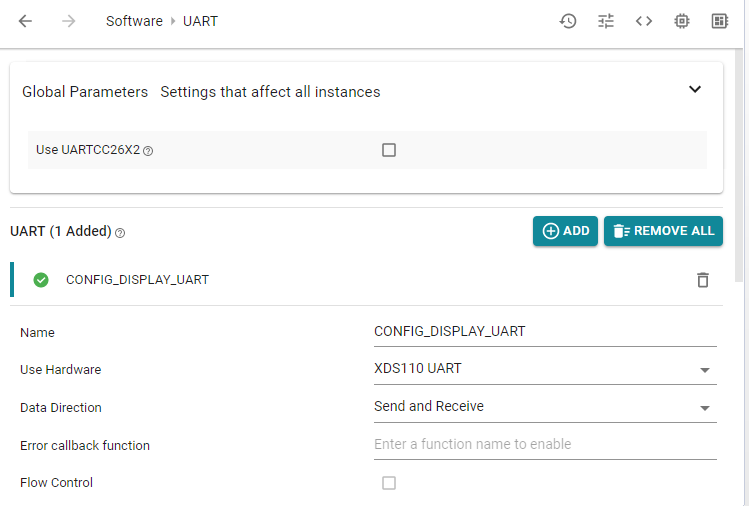Screen dimensions: 749x506
Task: Click help icon beside UART (1 Added)
Action: [120, 233]
